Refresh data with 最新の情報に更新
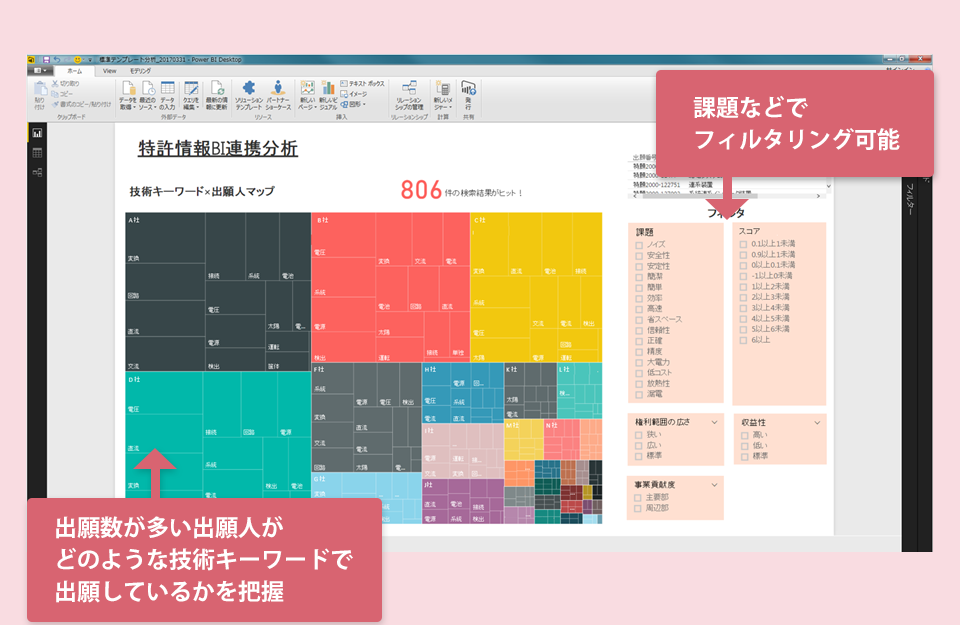 pos(217,95)
